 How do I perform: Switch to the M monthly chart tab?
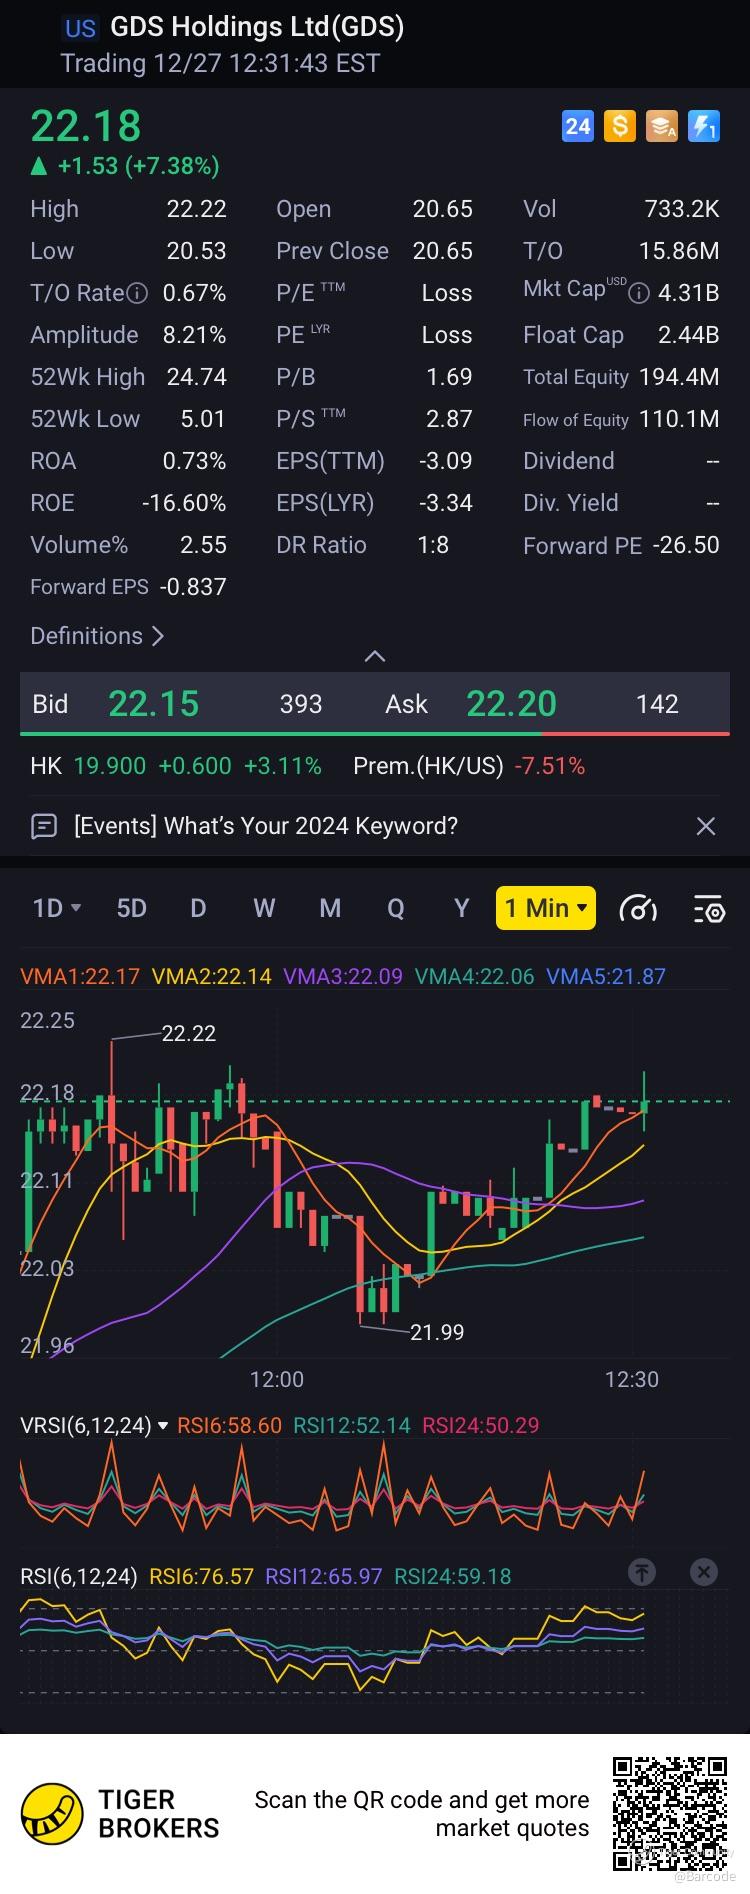(x=330, y=908)
